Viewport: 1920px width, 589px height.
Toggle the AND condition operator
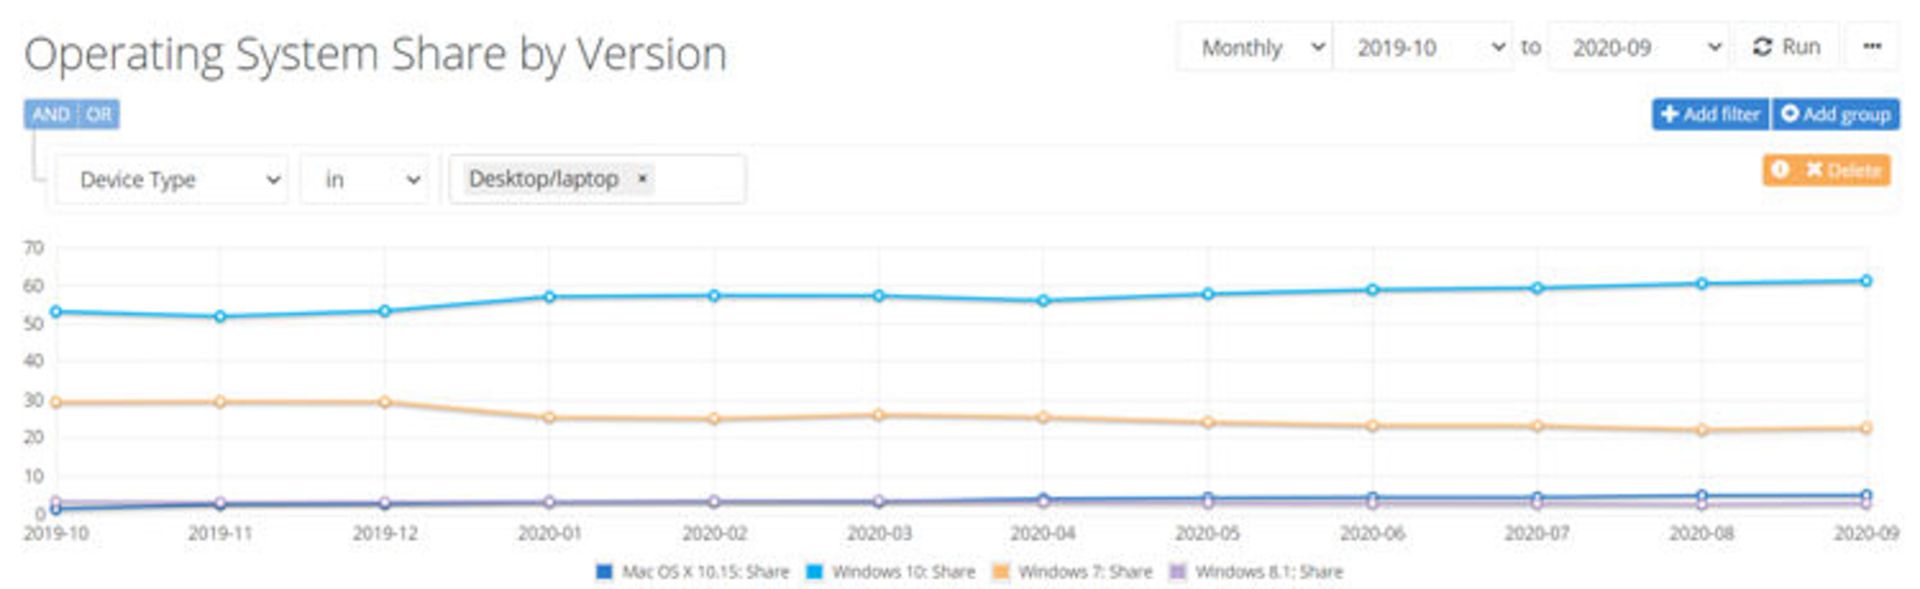50,114
